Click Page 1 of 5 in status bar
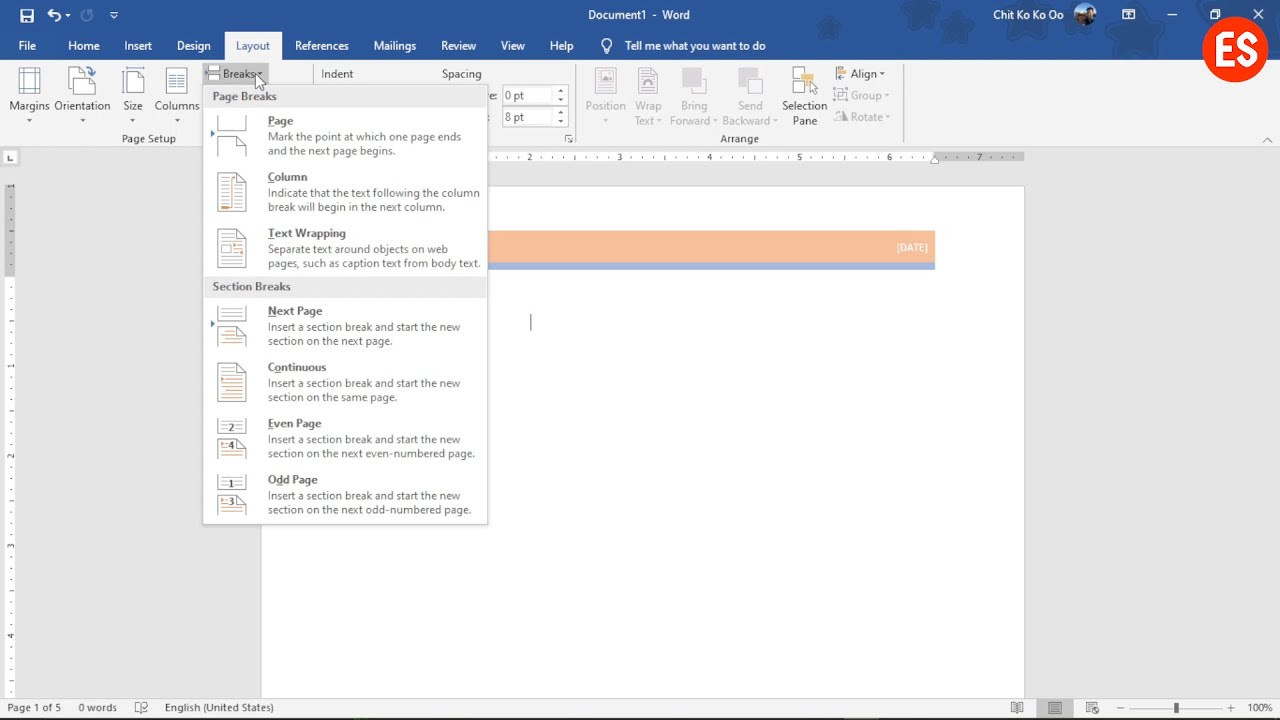1280x720 pixels. tap(34, 708)
